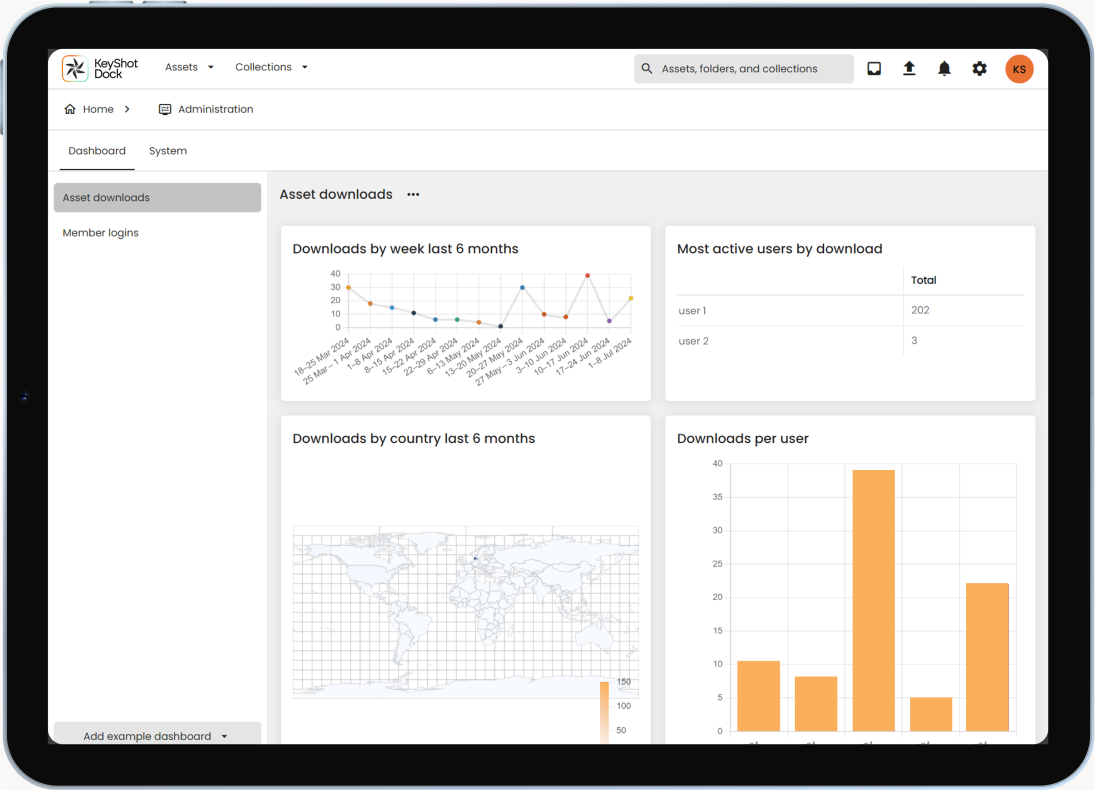This screenshot has width=1095, height=790.
Task: Click the tallest orange bar in chart
Action: [x=873, y=600]
